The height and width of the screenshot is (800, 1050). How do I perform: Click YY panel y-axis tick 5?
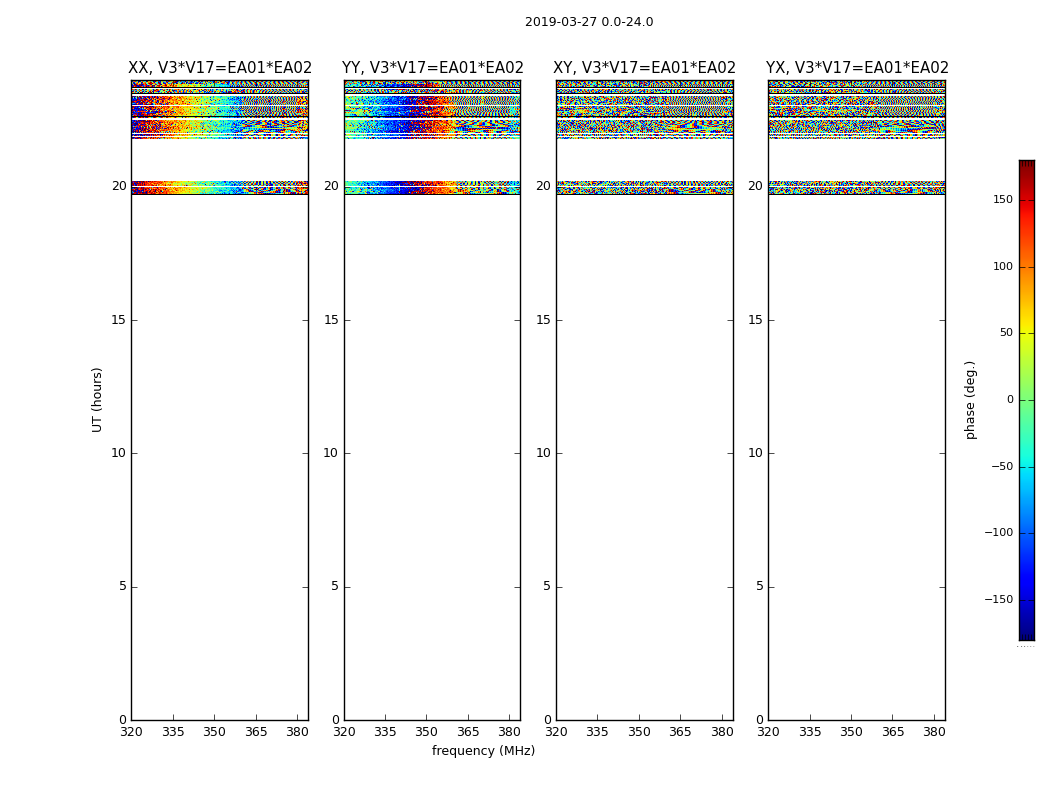tap(335, 586)
